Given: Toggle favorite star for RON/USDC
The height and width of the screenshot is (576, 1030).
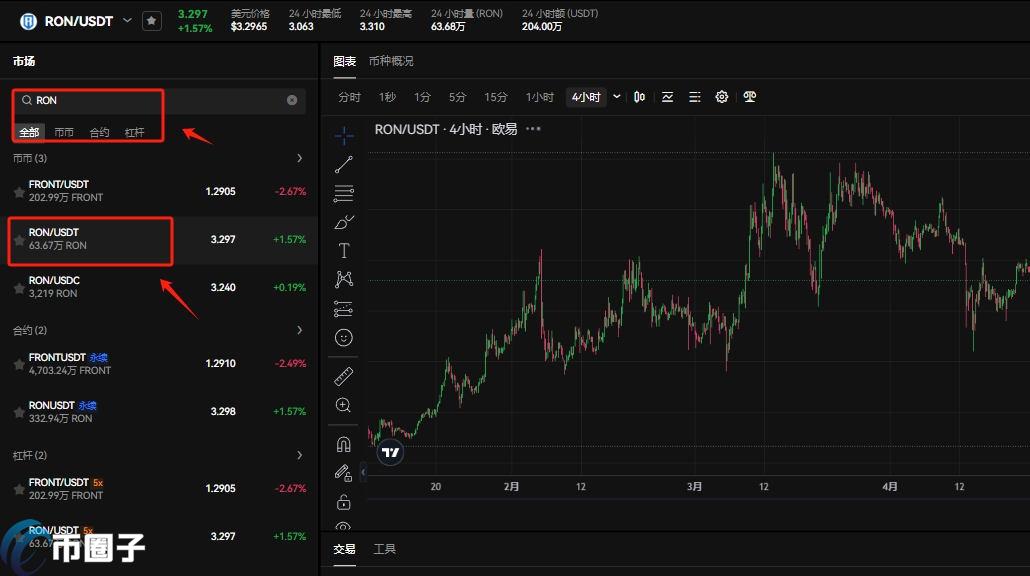Looking at the screenshot, I should [18, 288].
